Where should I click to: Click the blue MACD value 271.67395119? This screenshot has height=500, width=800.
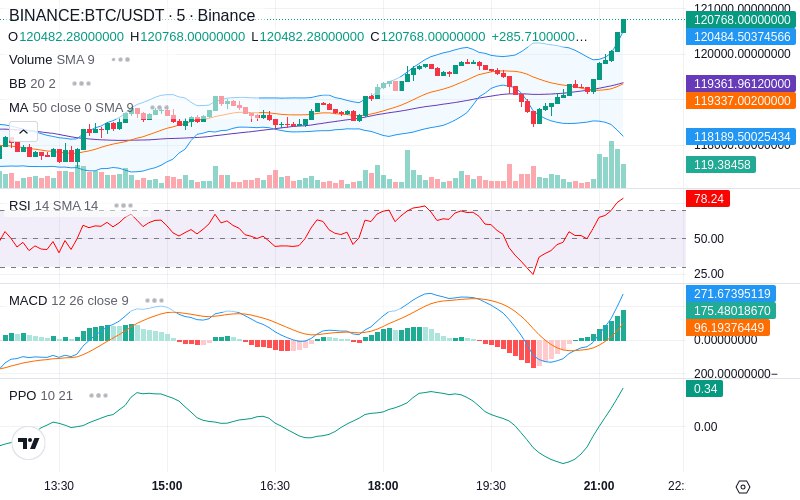coord(731,294)
